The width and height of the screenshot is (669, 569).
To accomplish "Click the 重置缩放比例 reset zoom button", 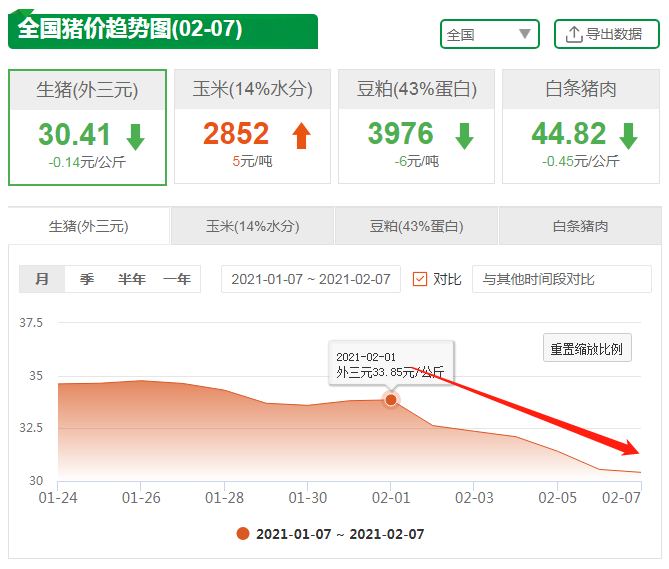I will pos(587,348).
